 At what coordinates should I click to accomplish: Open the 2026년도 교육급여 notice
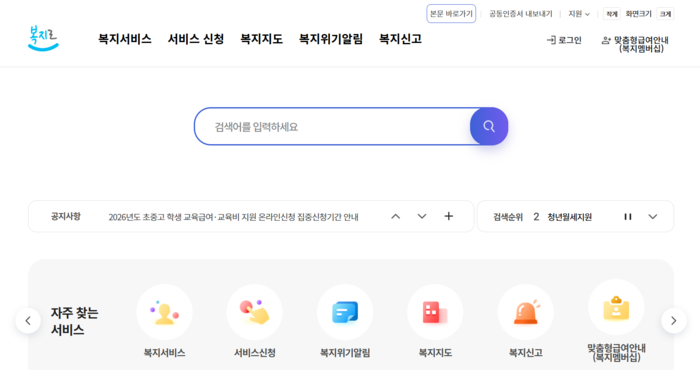click(x=233, y=217)
